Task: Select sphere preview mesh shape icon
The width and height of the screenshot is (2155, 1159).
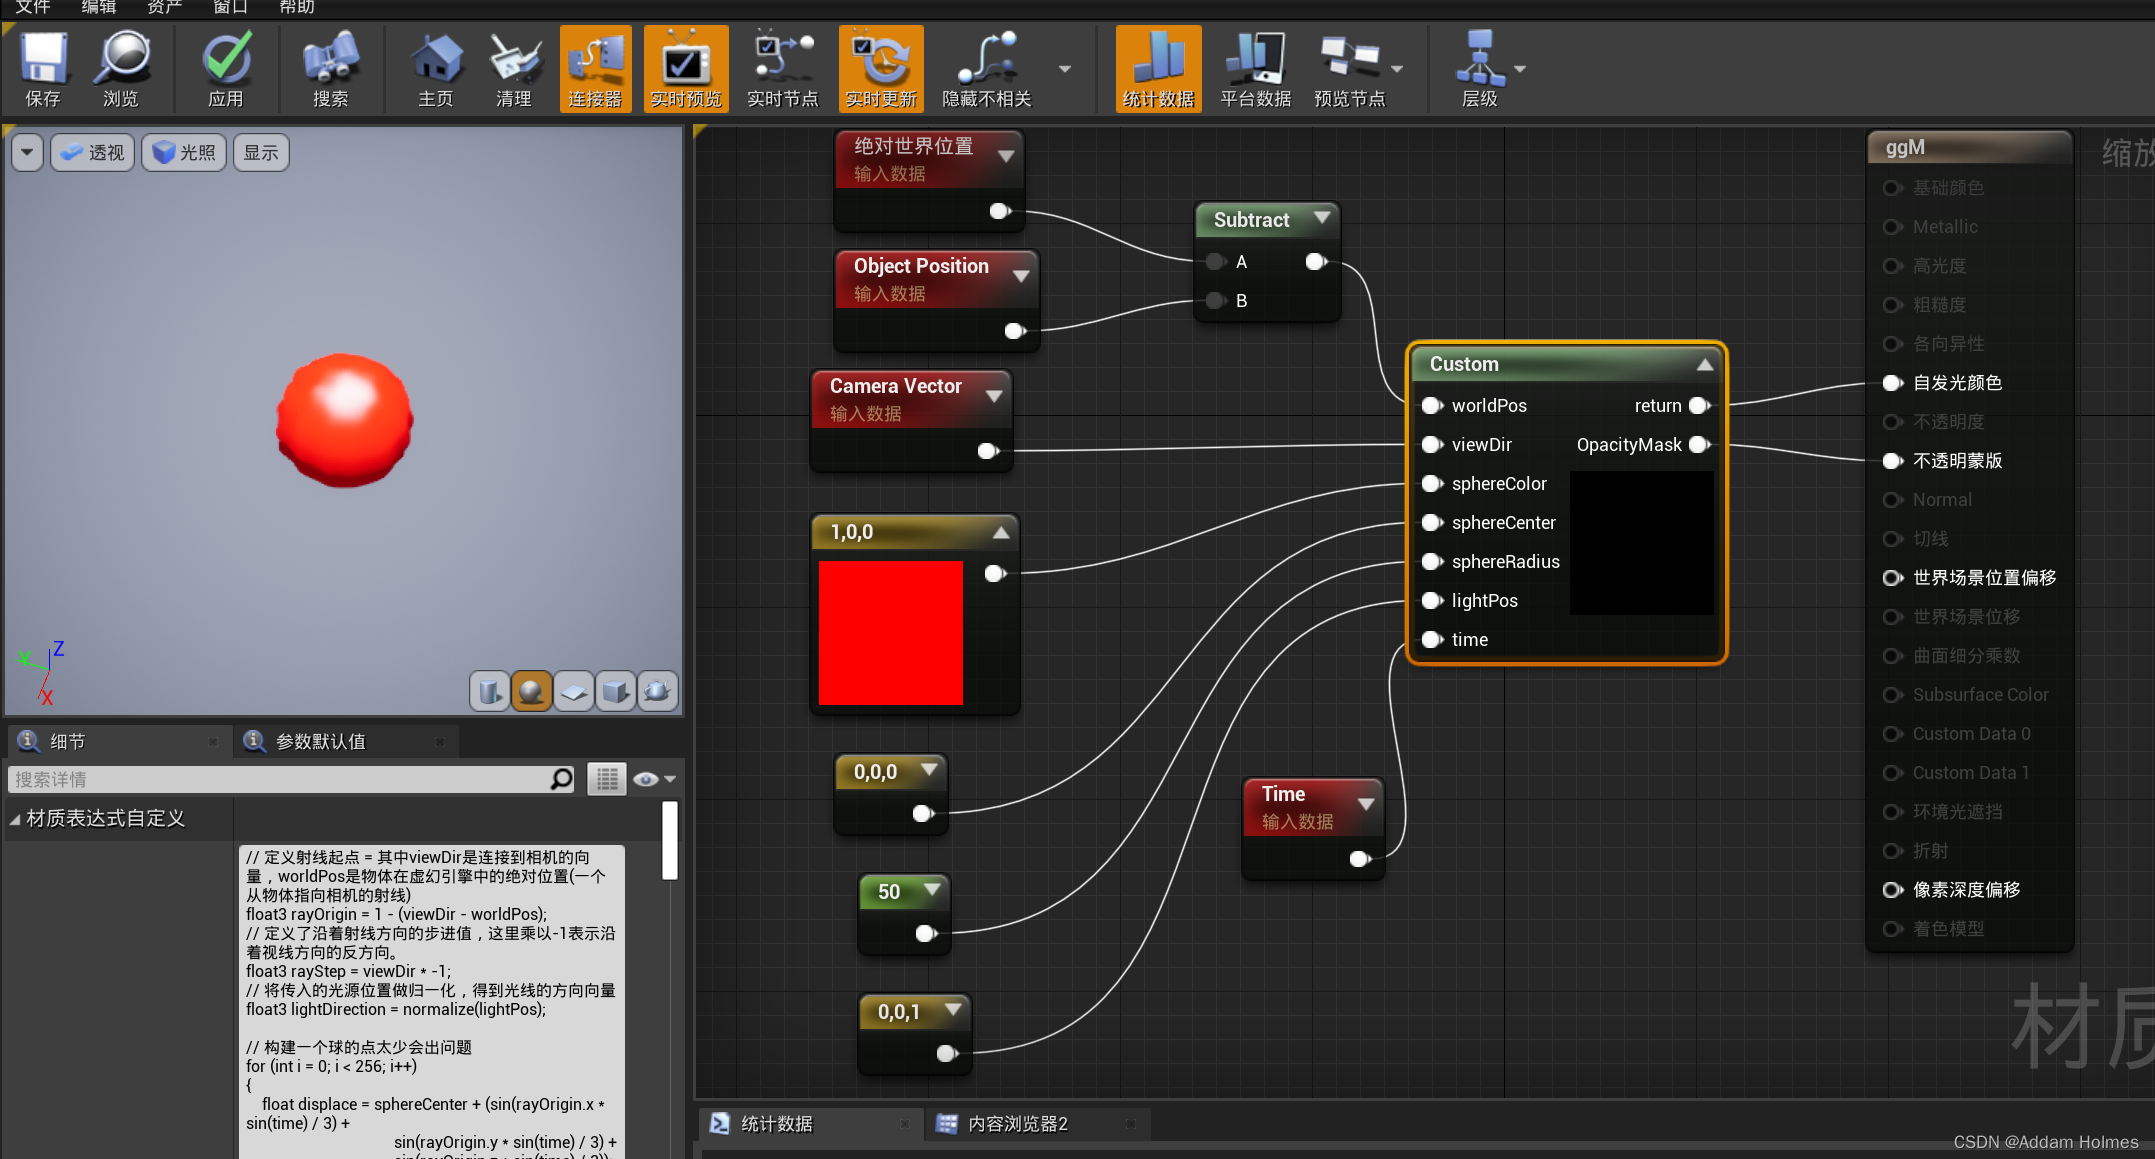Action: tap(532, 691)
